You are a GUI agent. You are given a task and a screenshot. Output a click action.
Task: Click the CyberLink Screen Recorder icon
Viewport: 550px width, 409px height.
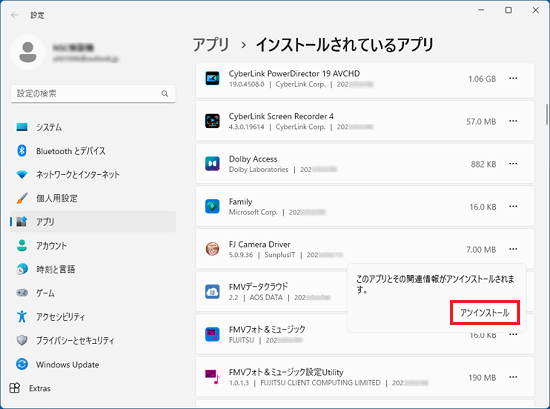click(212, 121)
